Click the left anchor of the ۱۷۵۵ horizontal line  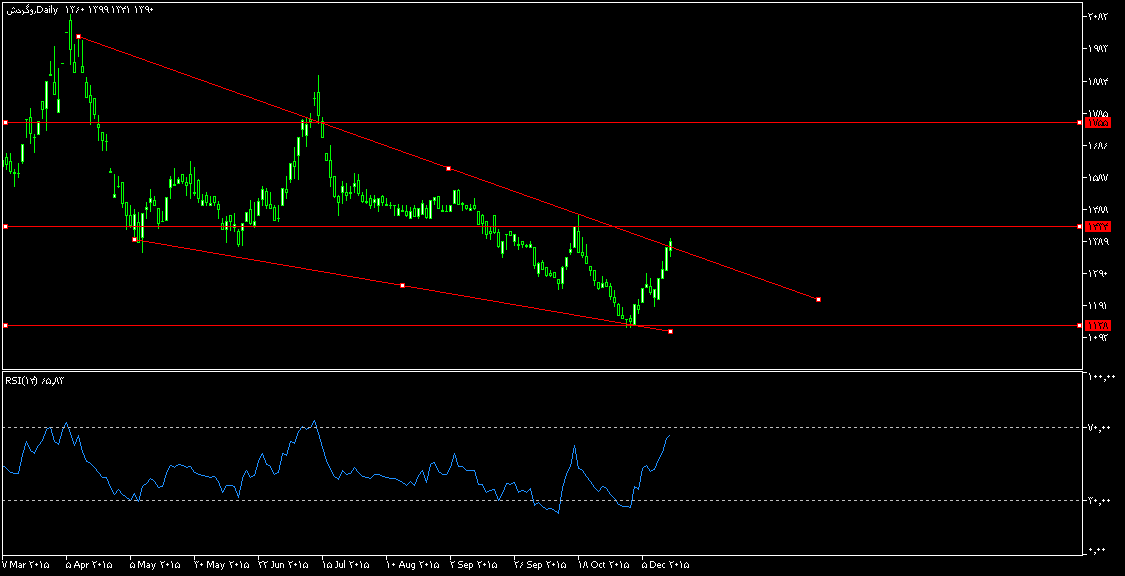[6, 123]
